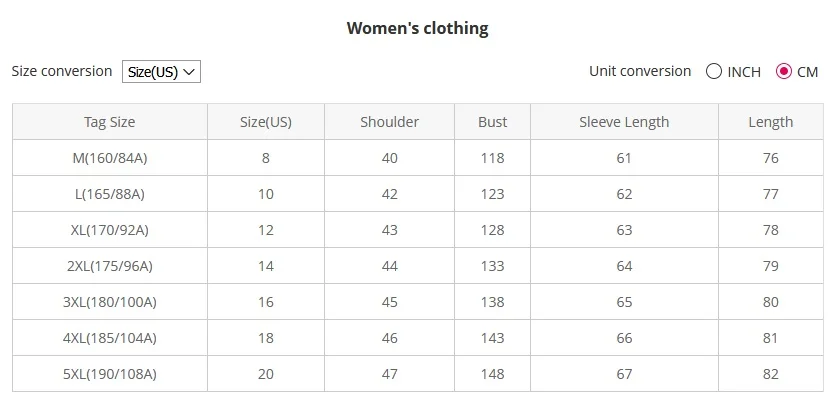Select the INCH unit radio button
Screen dimensions: 832x402
714,71
